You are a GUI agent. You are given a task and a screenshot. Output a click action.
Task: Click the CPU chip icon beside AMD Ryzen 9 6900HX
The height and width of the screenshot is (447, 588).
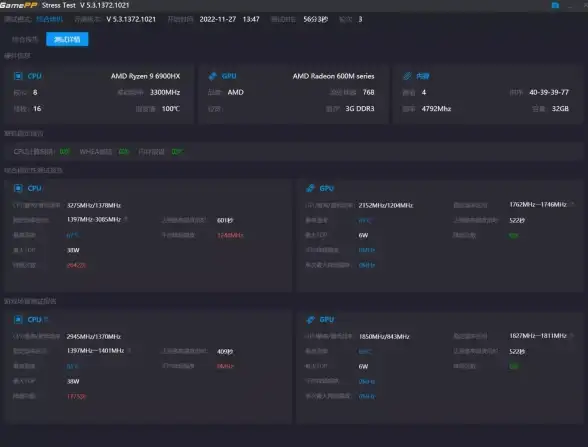pos(18,76)
